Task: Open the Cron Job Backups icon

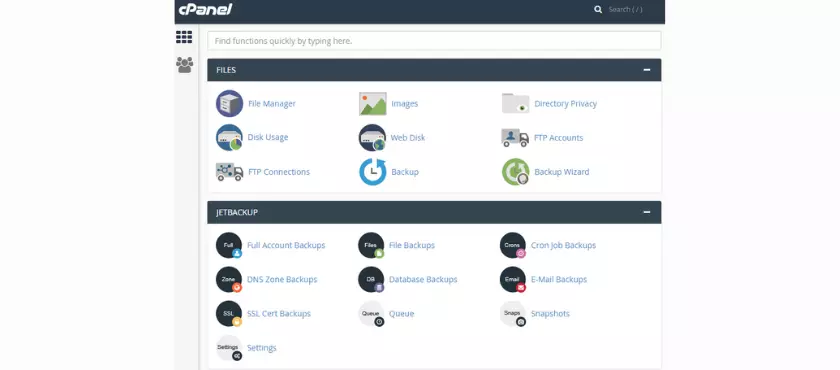Action: pos(513,245)
